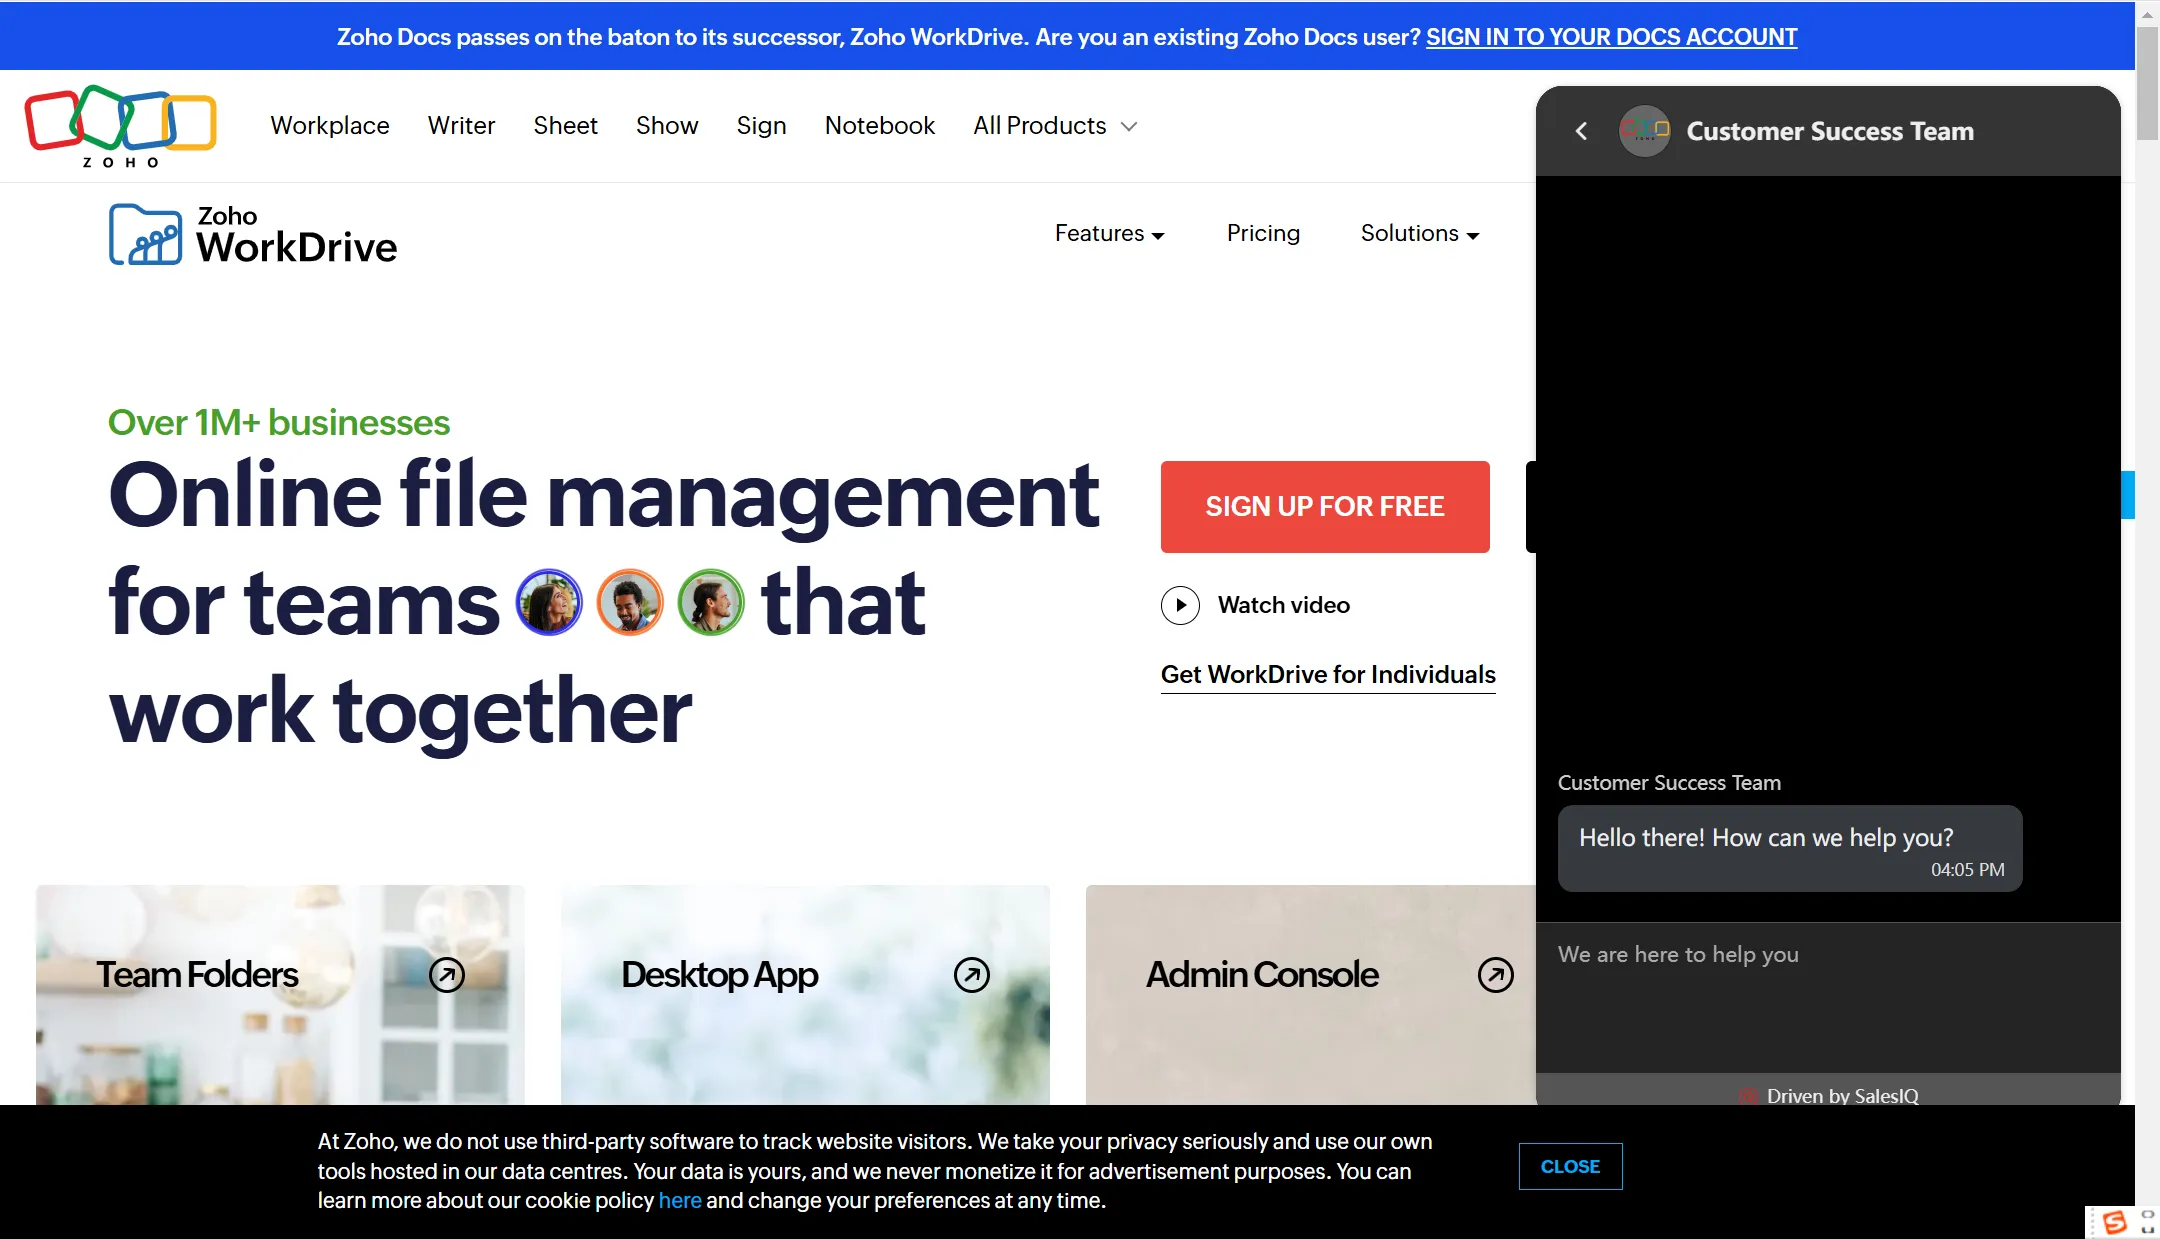Open the Team Folders arrow icon
This screenshot has height=1239, width=2160.
pyautogui.click(x=447, y=974)
